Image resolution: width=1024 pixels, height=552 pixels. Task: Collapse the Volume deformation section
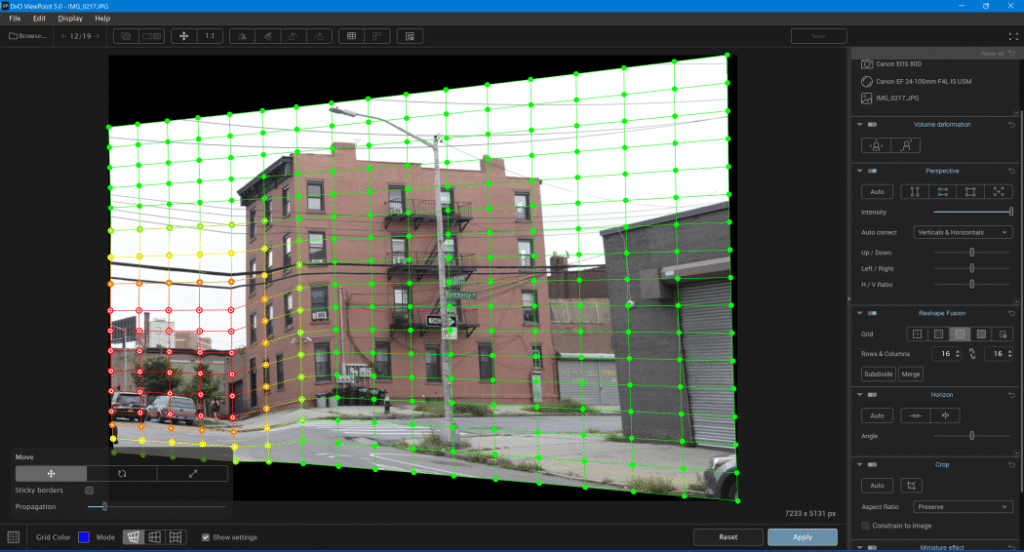click(x=859, y=124)
